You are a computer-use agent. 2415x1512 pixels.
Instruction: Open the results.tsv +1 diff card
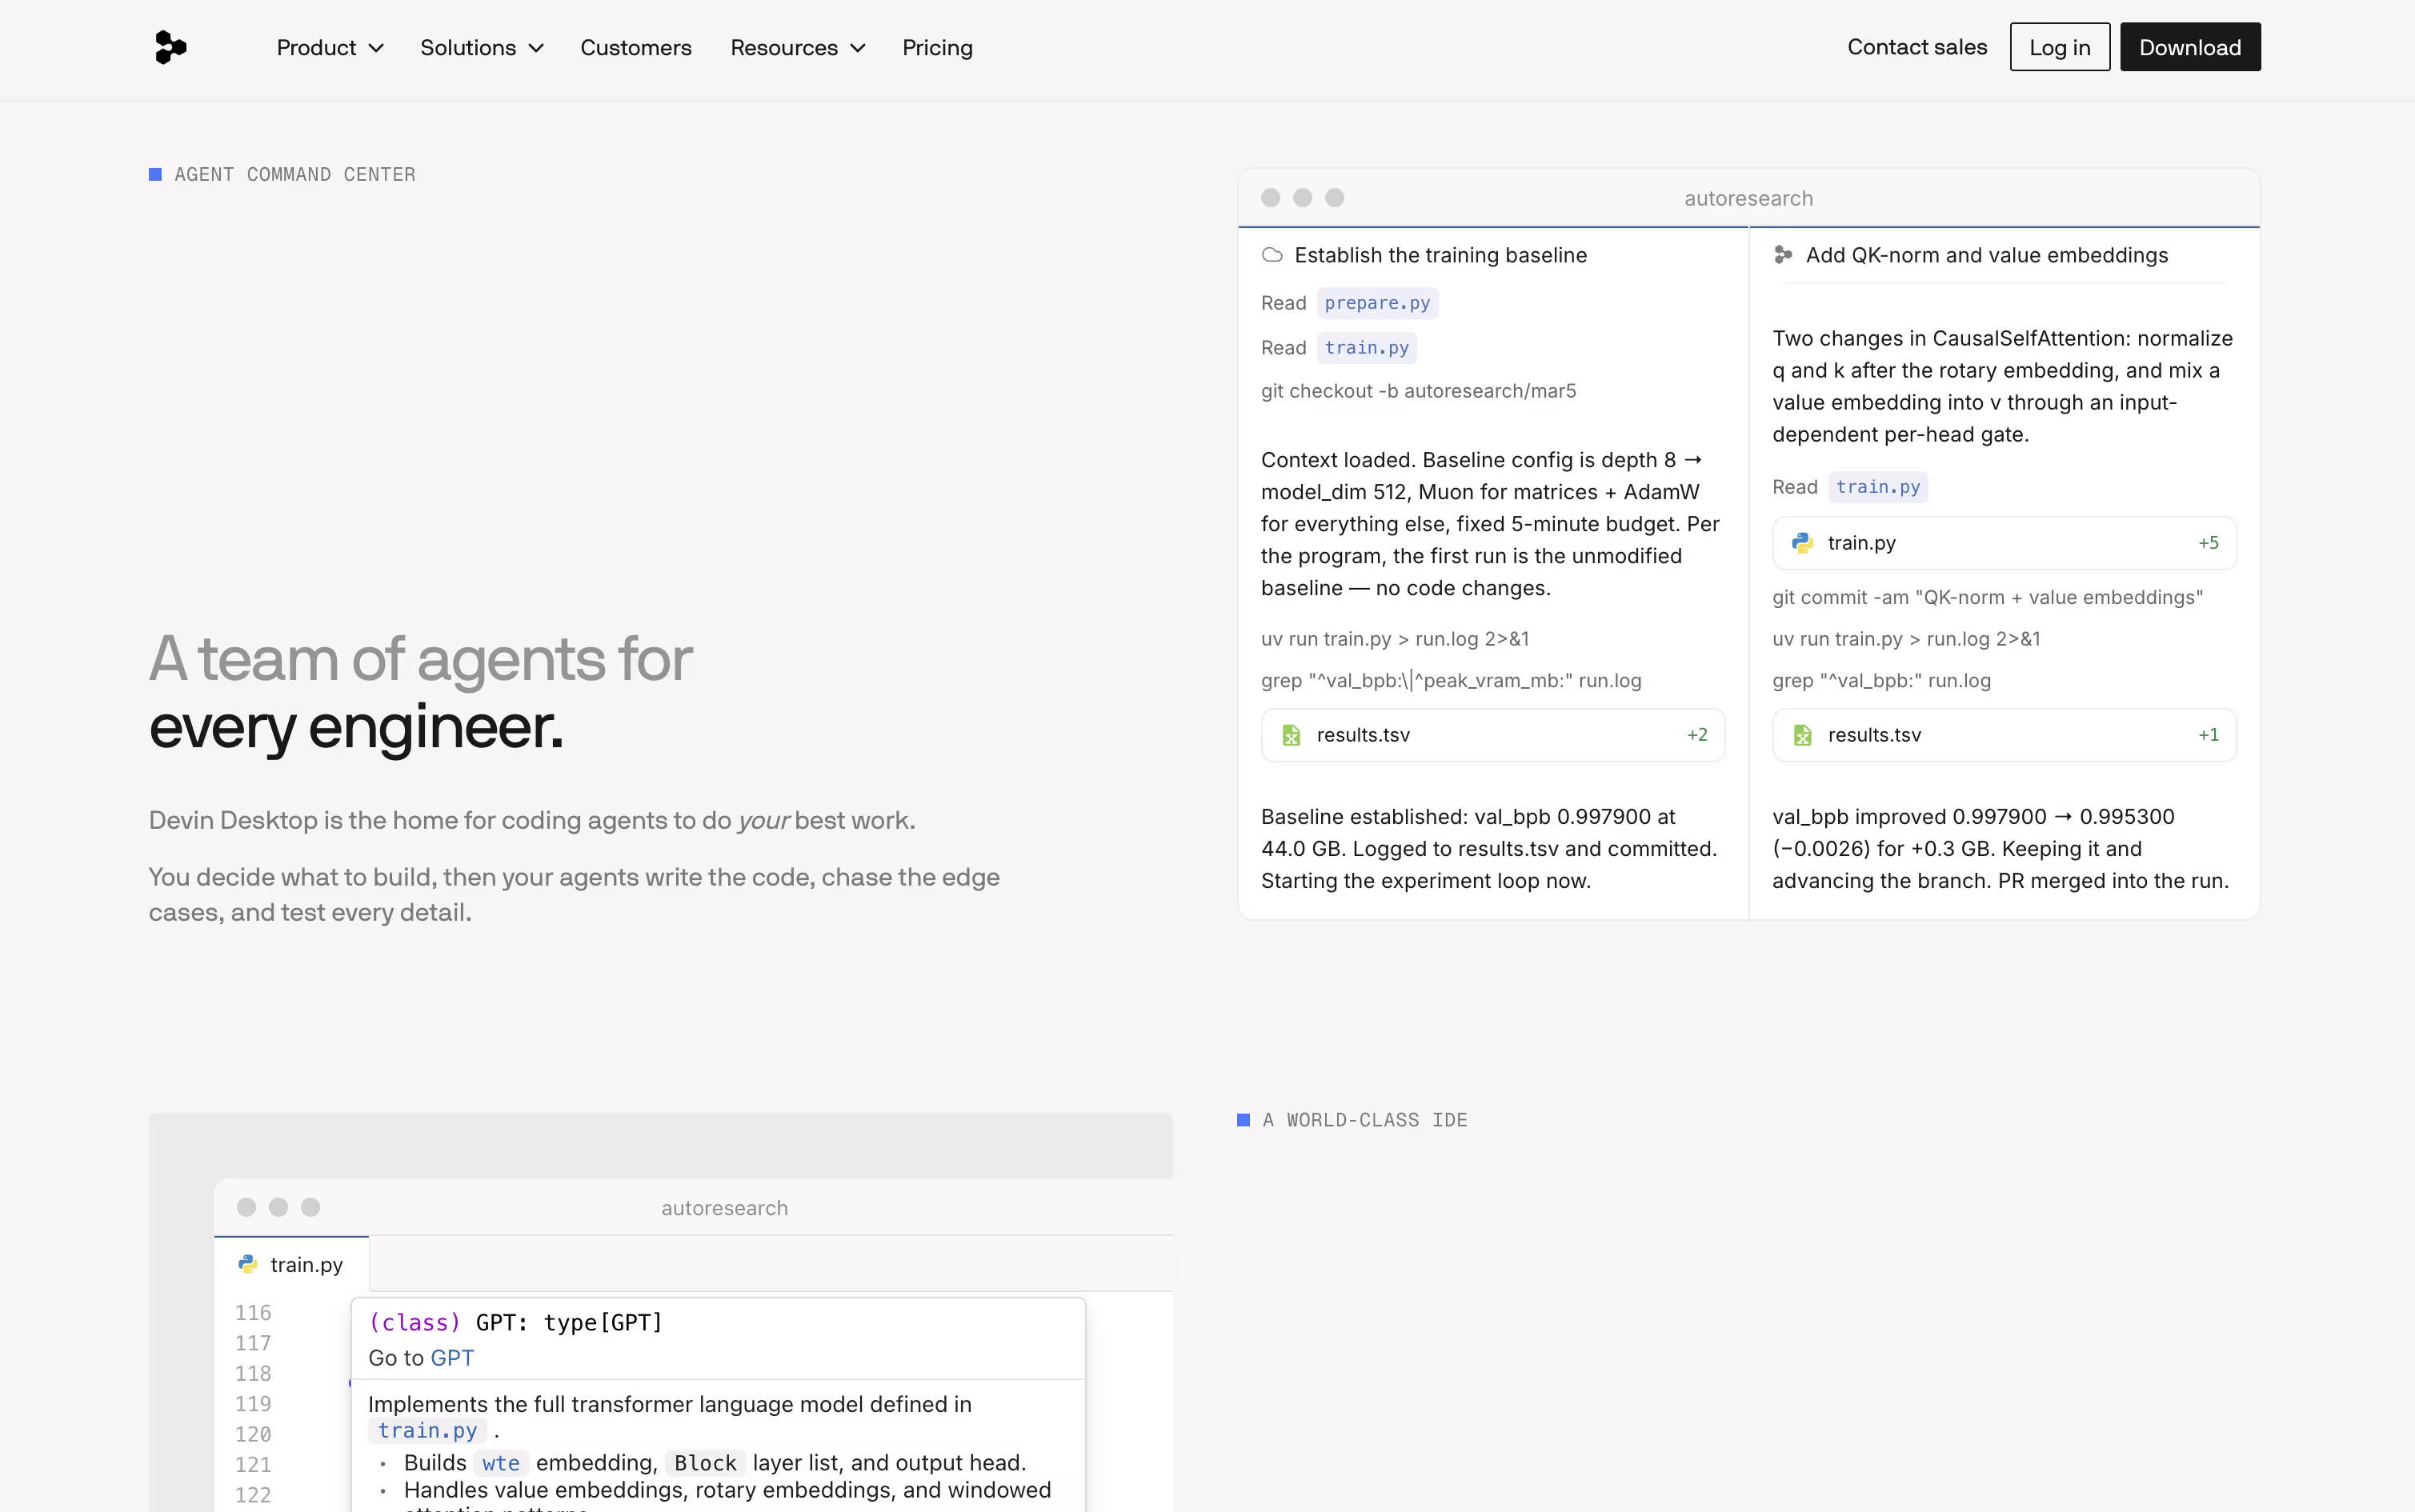click(x=2003, y=735)
